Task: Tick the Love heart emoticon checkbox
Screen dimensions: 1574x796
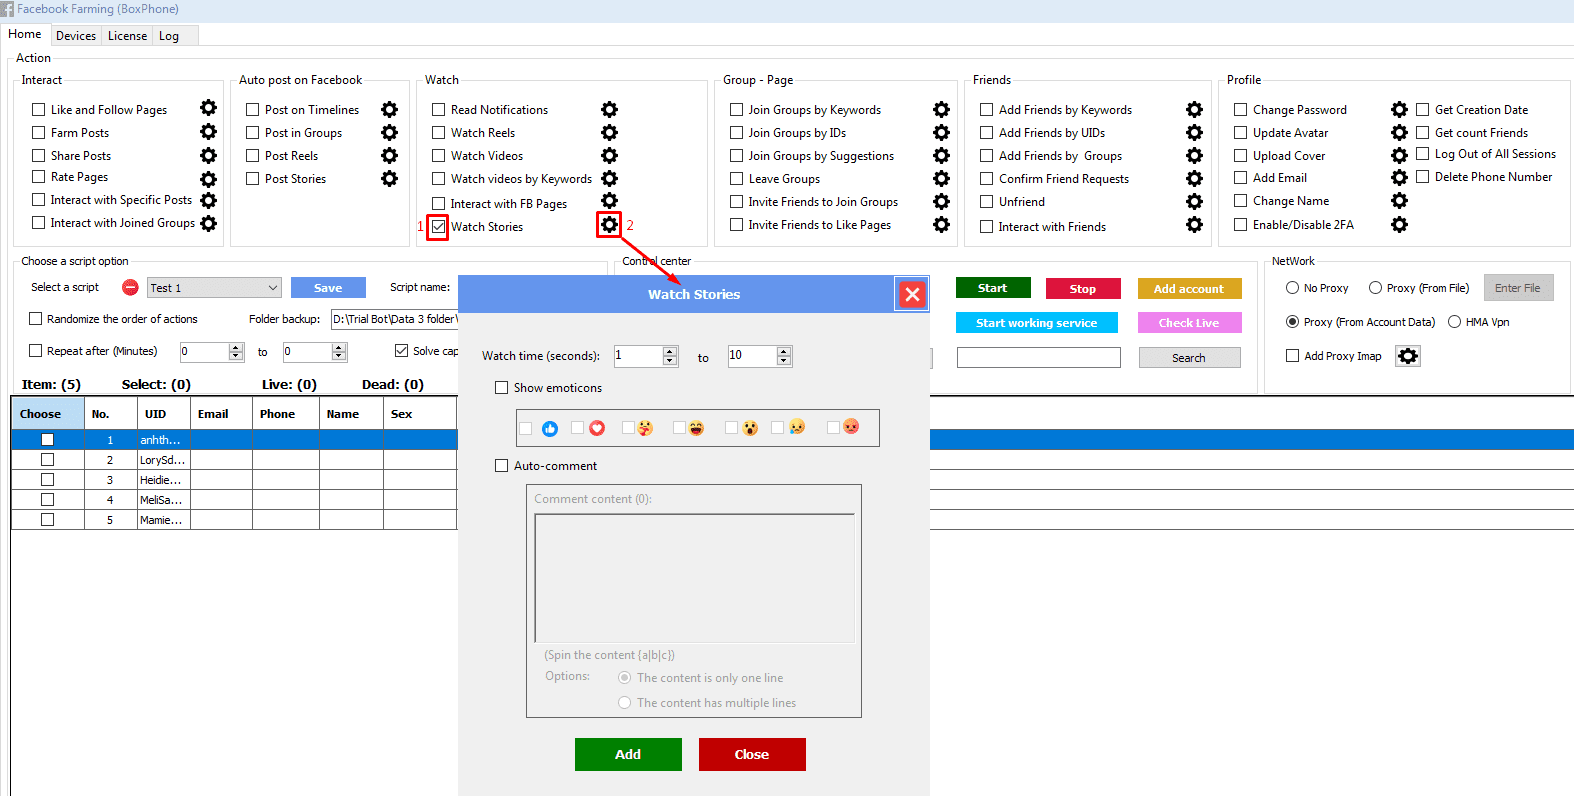Action: tap(578, 428)
